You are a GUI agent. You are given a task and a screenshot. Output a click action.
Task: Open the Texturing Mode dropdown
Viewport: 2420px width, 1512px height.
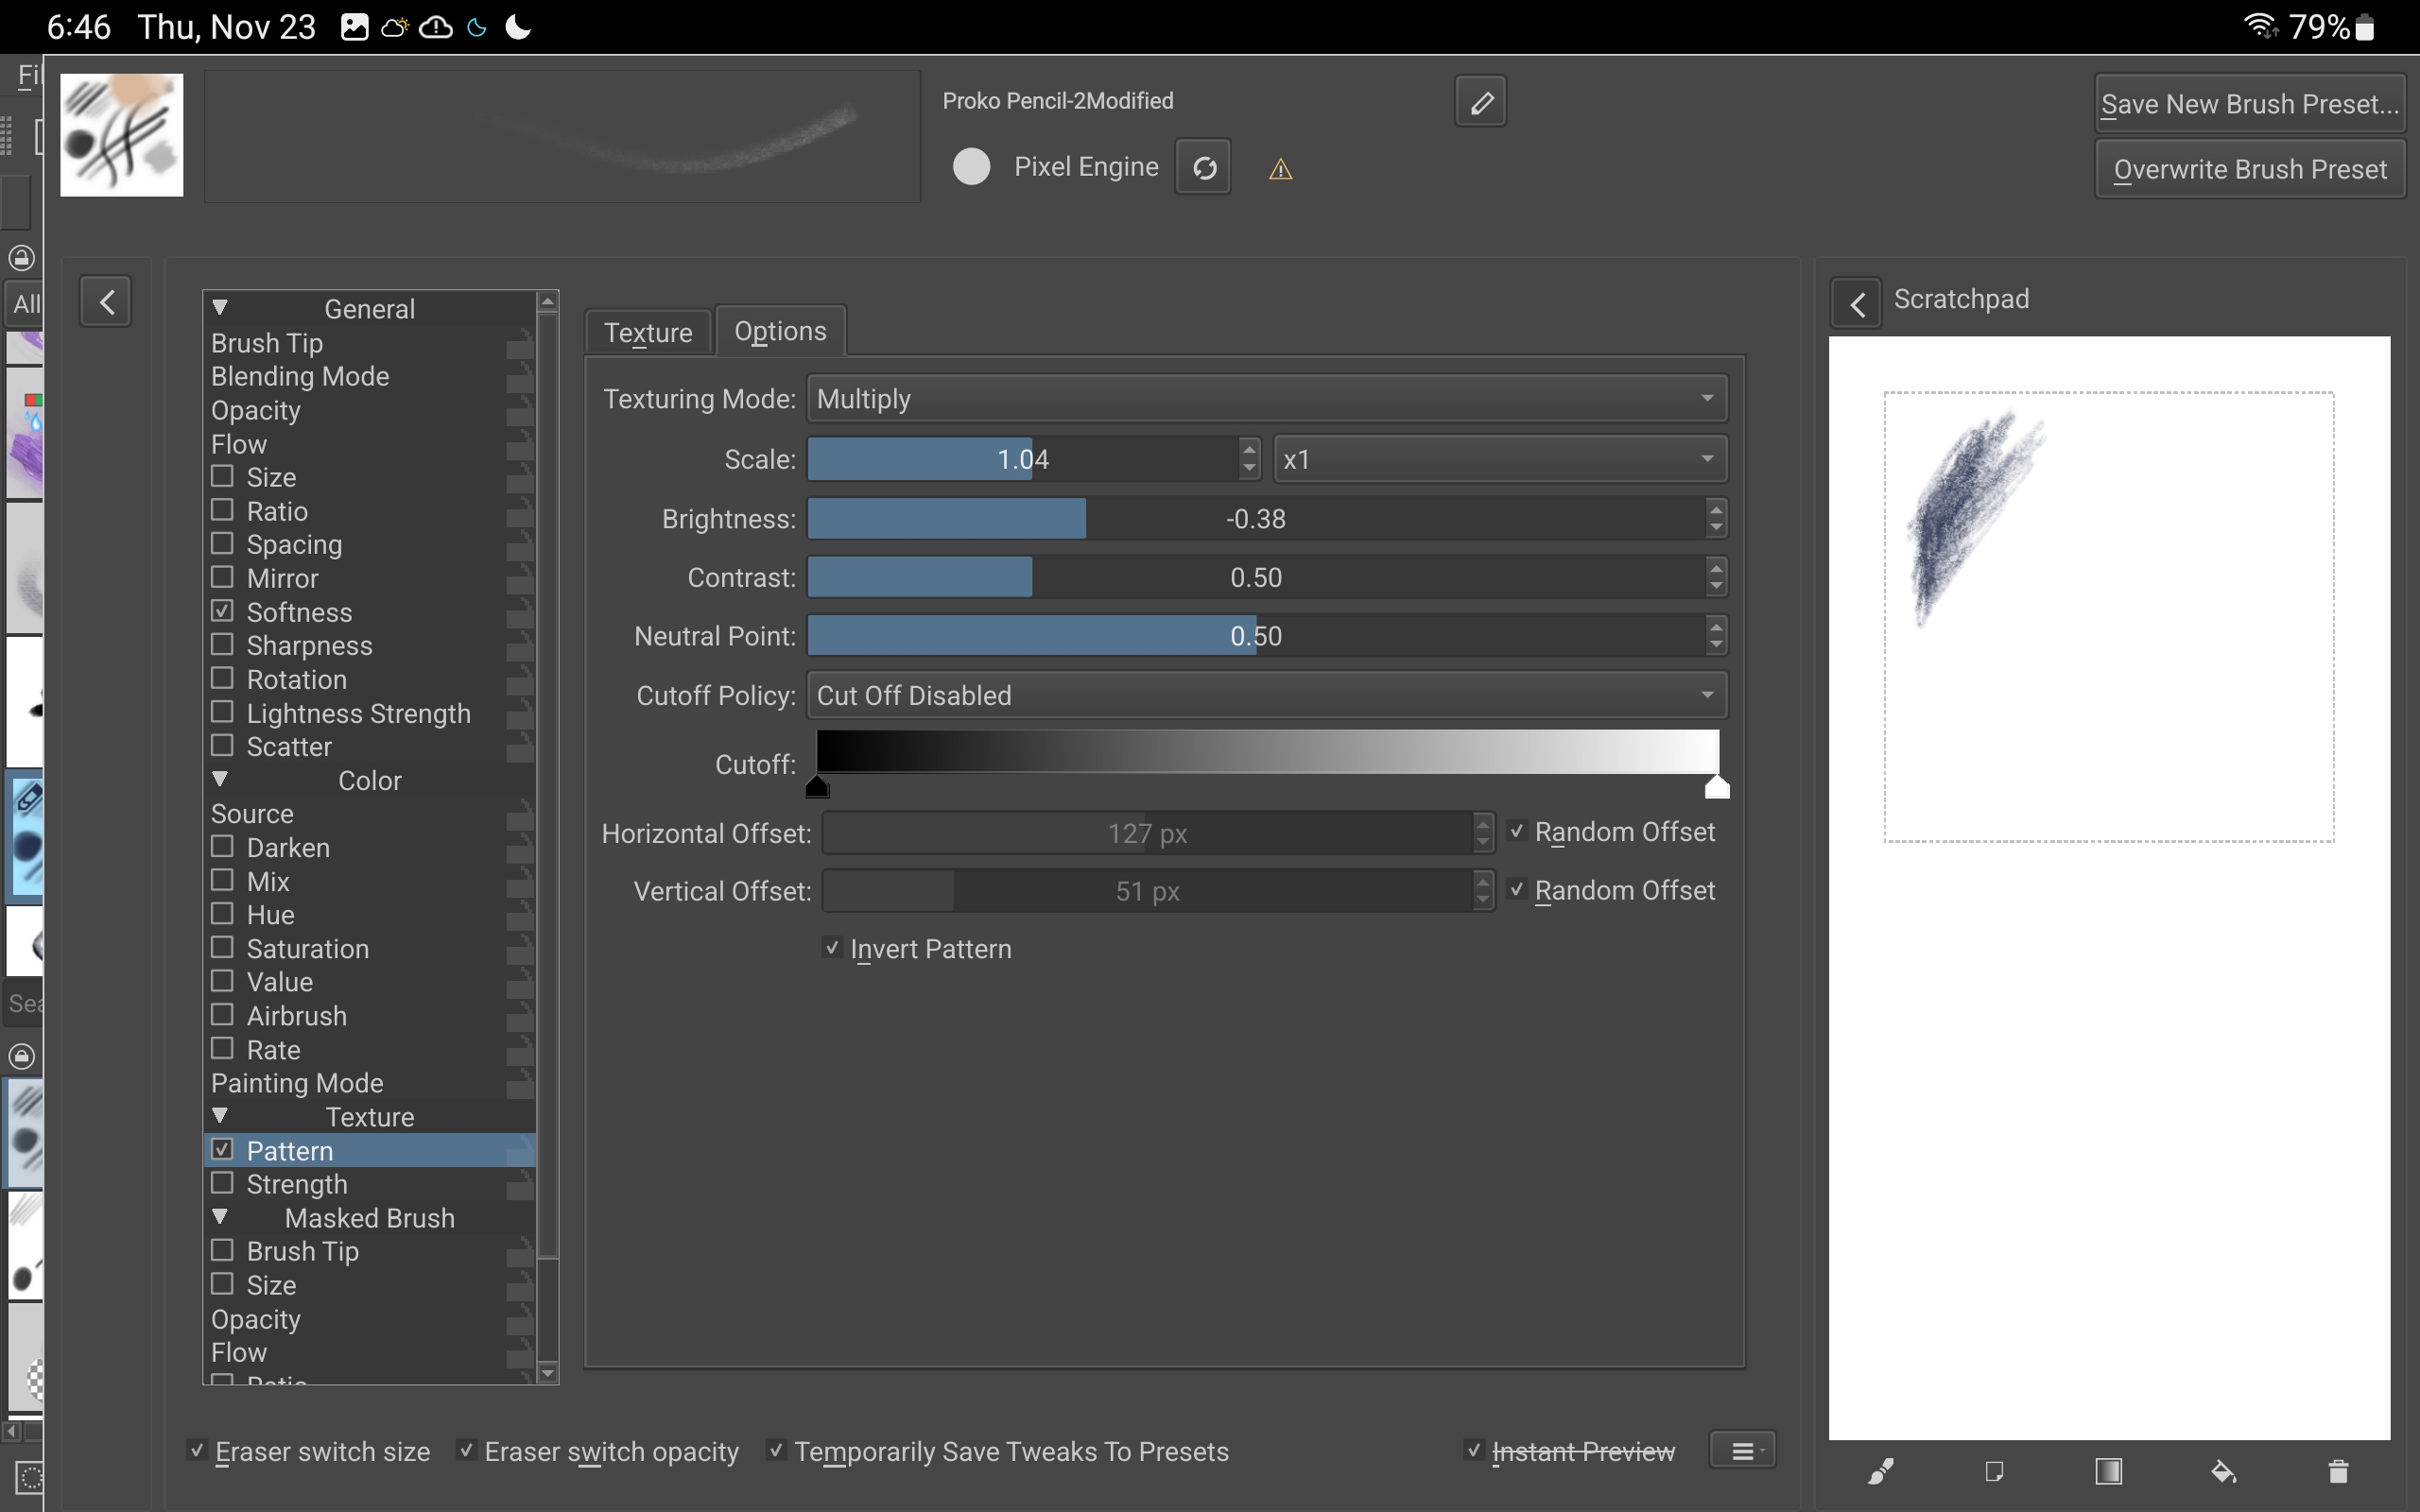click(x=1266, y=398)
